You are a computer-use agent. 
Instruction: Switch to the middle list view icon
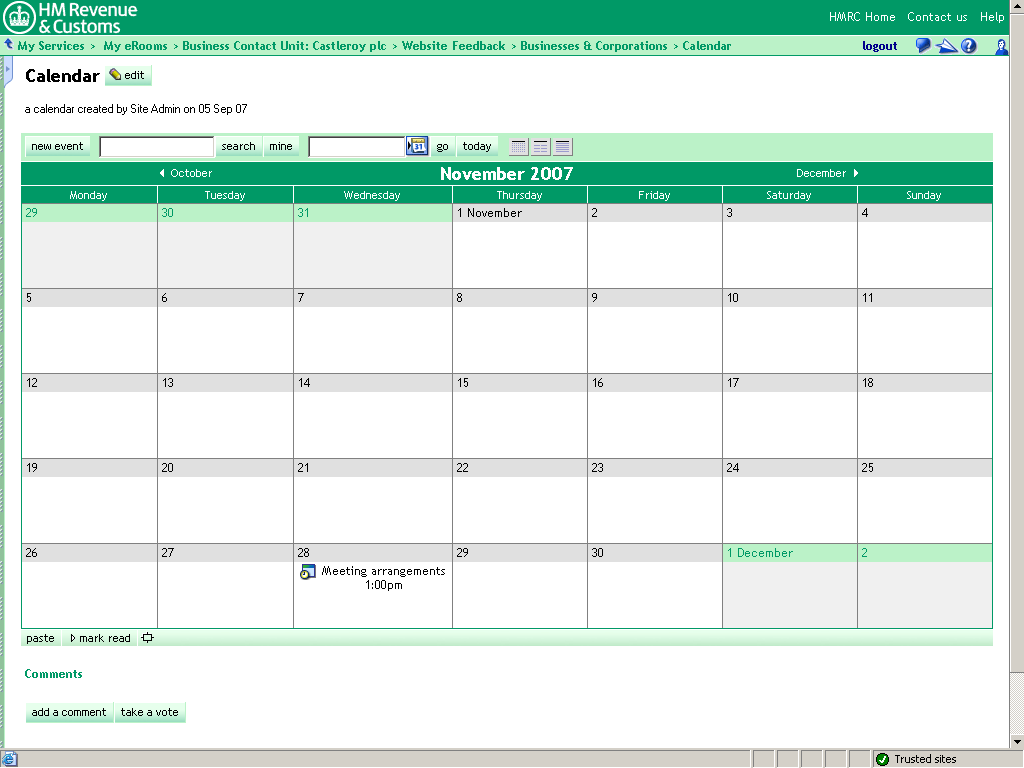click(541, 147)
